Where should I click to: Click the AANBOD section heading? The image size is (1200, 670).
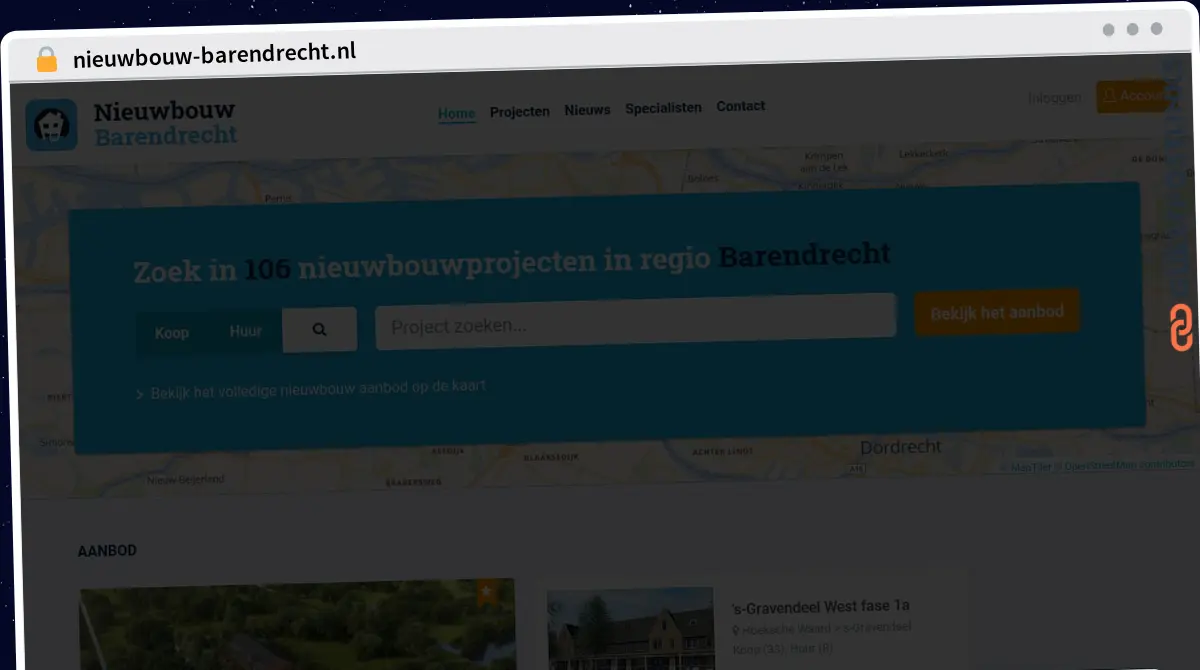click(x=107, y=551)
